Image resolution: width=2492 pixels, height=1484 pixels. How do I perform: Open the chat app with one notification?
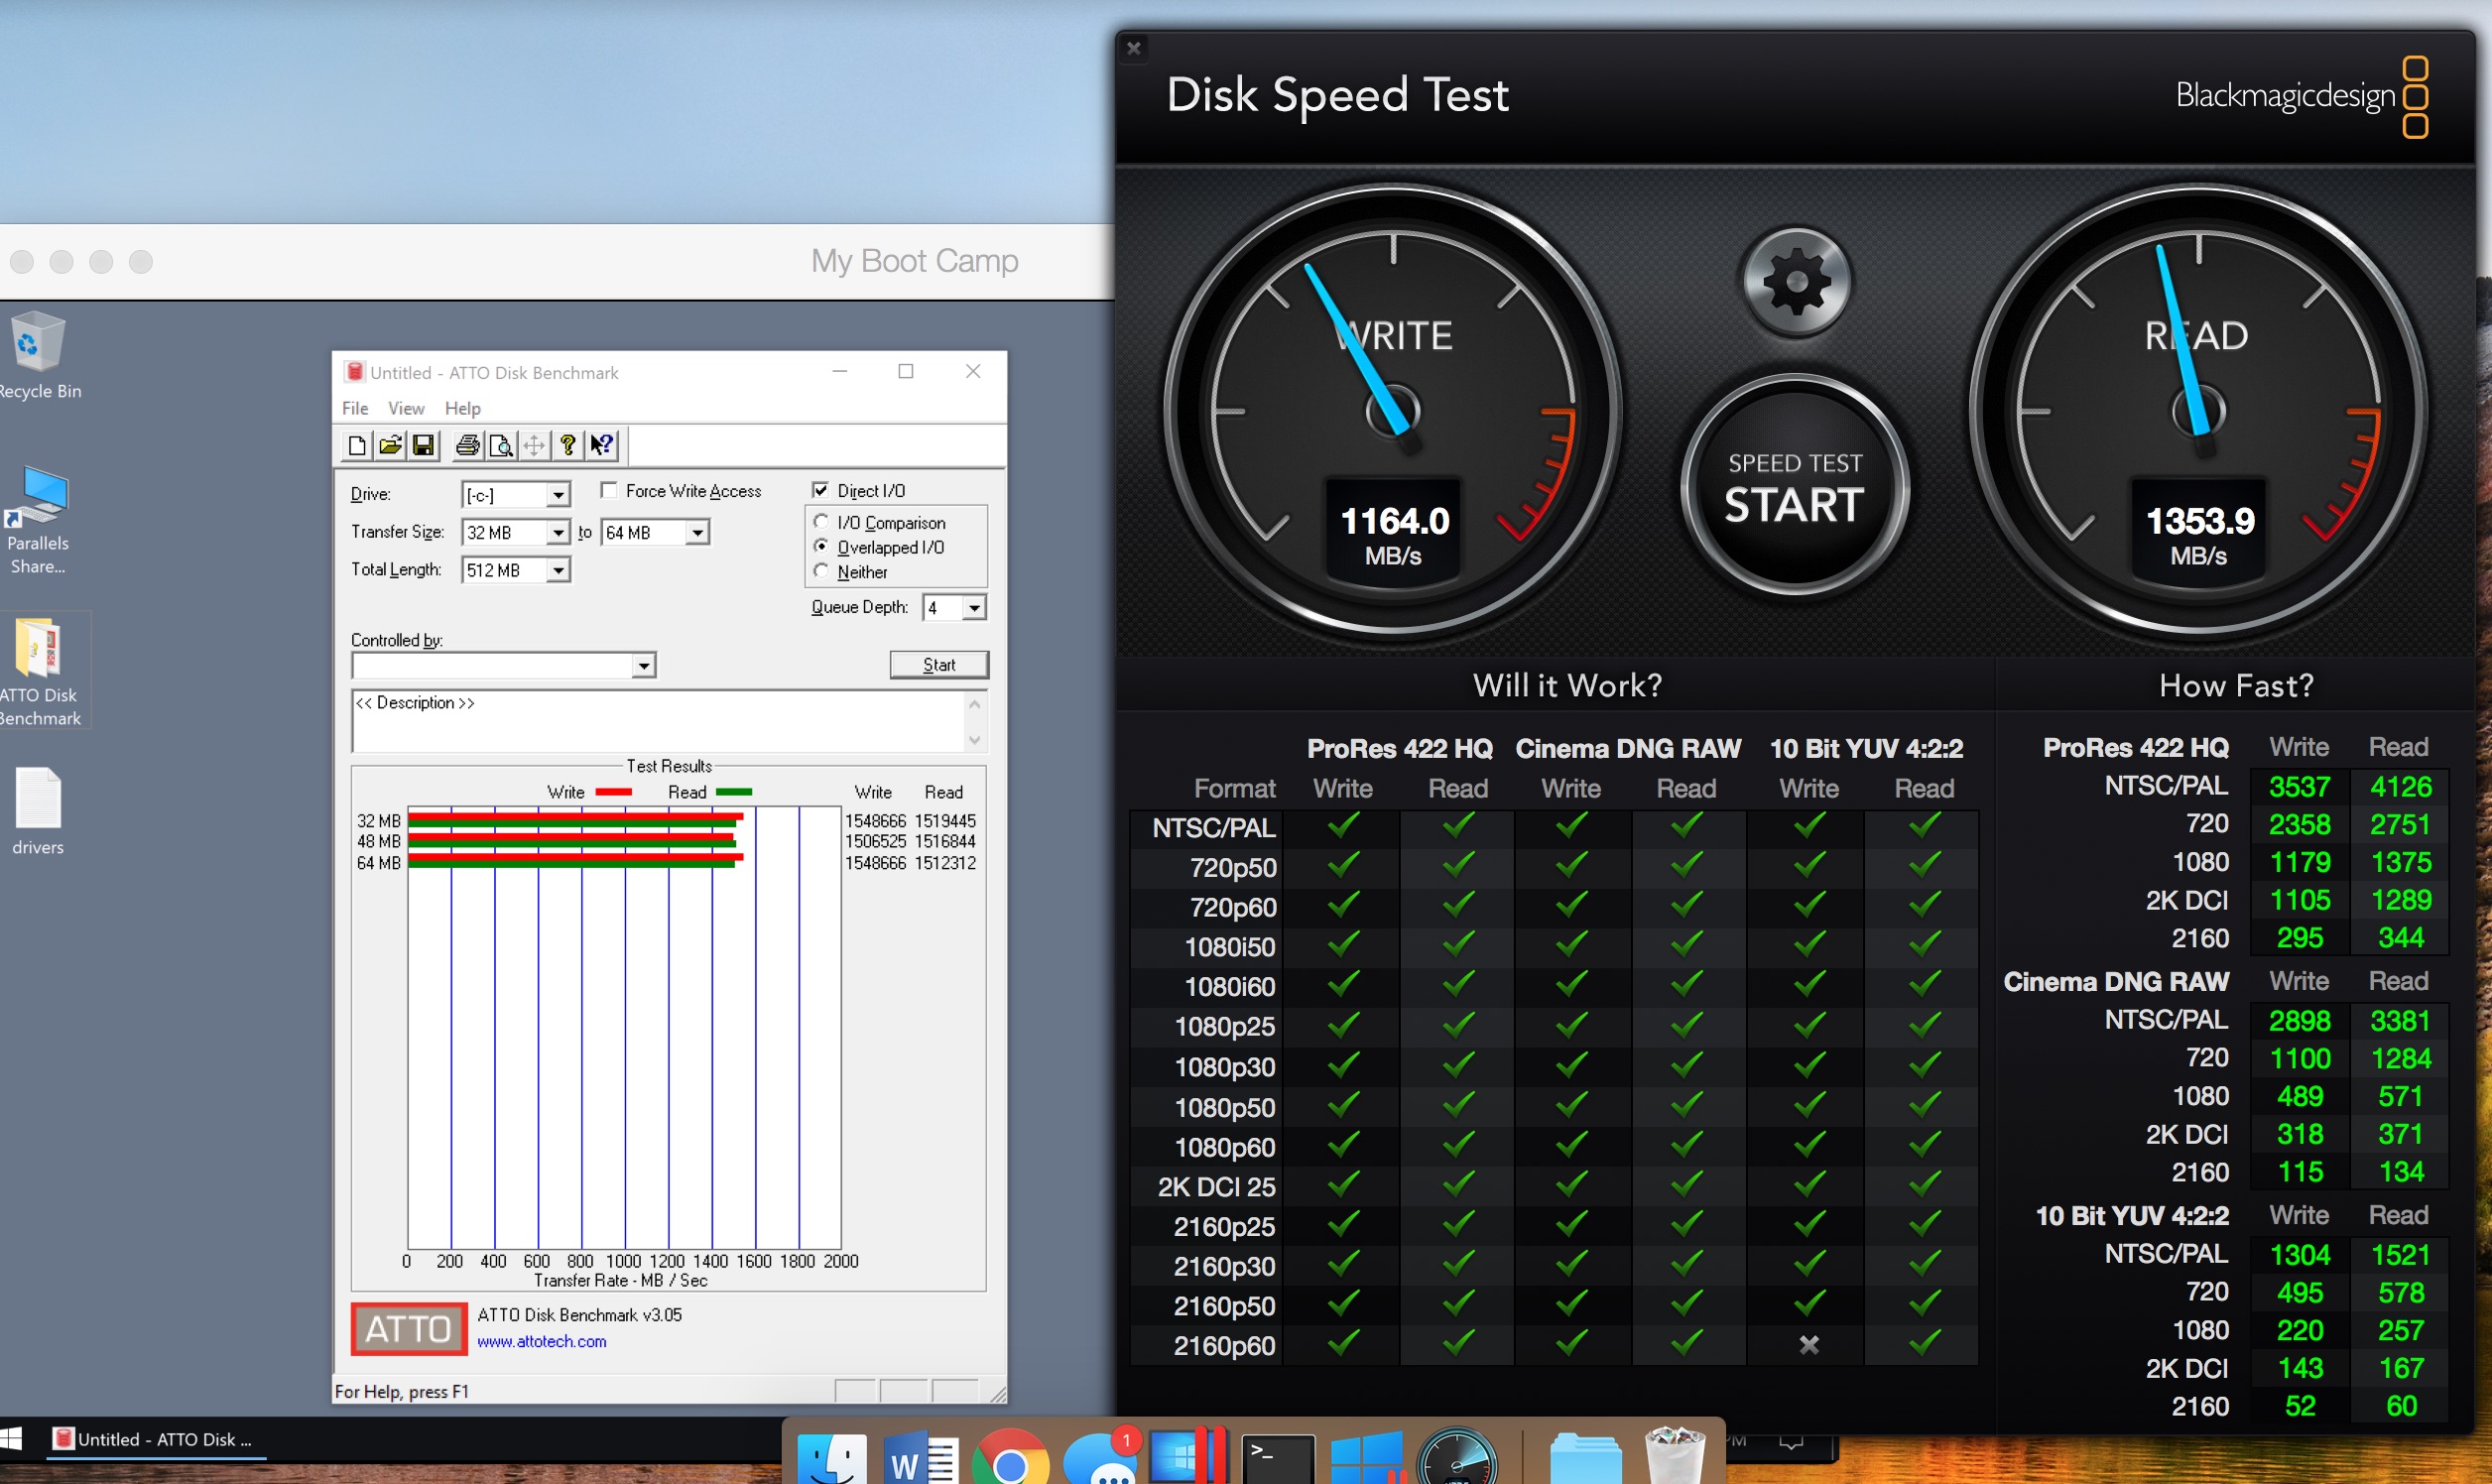pyautogui.click(x=1103, y=1458)
